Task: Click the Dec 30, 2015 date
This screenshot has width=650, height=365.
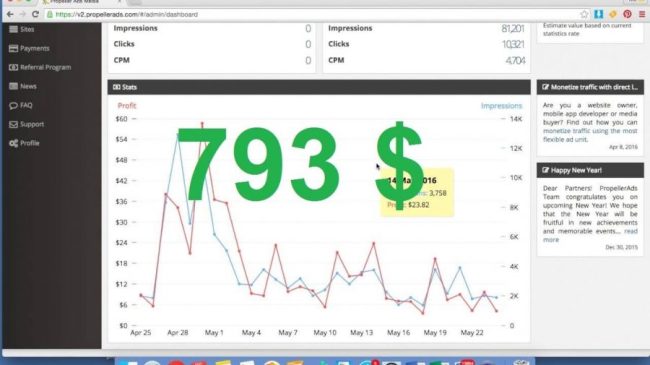Action: coord(621,247)
